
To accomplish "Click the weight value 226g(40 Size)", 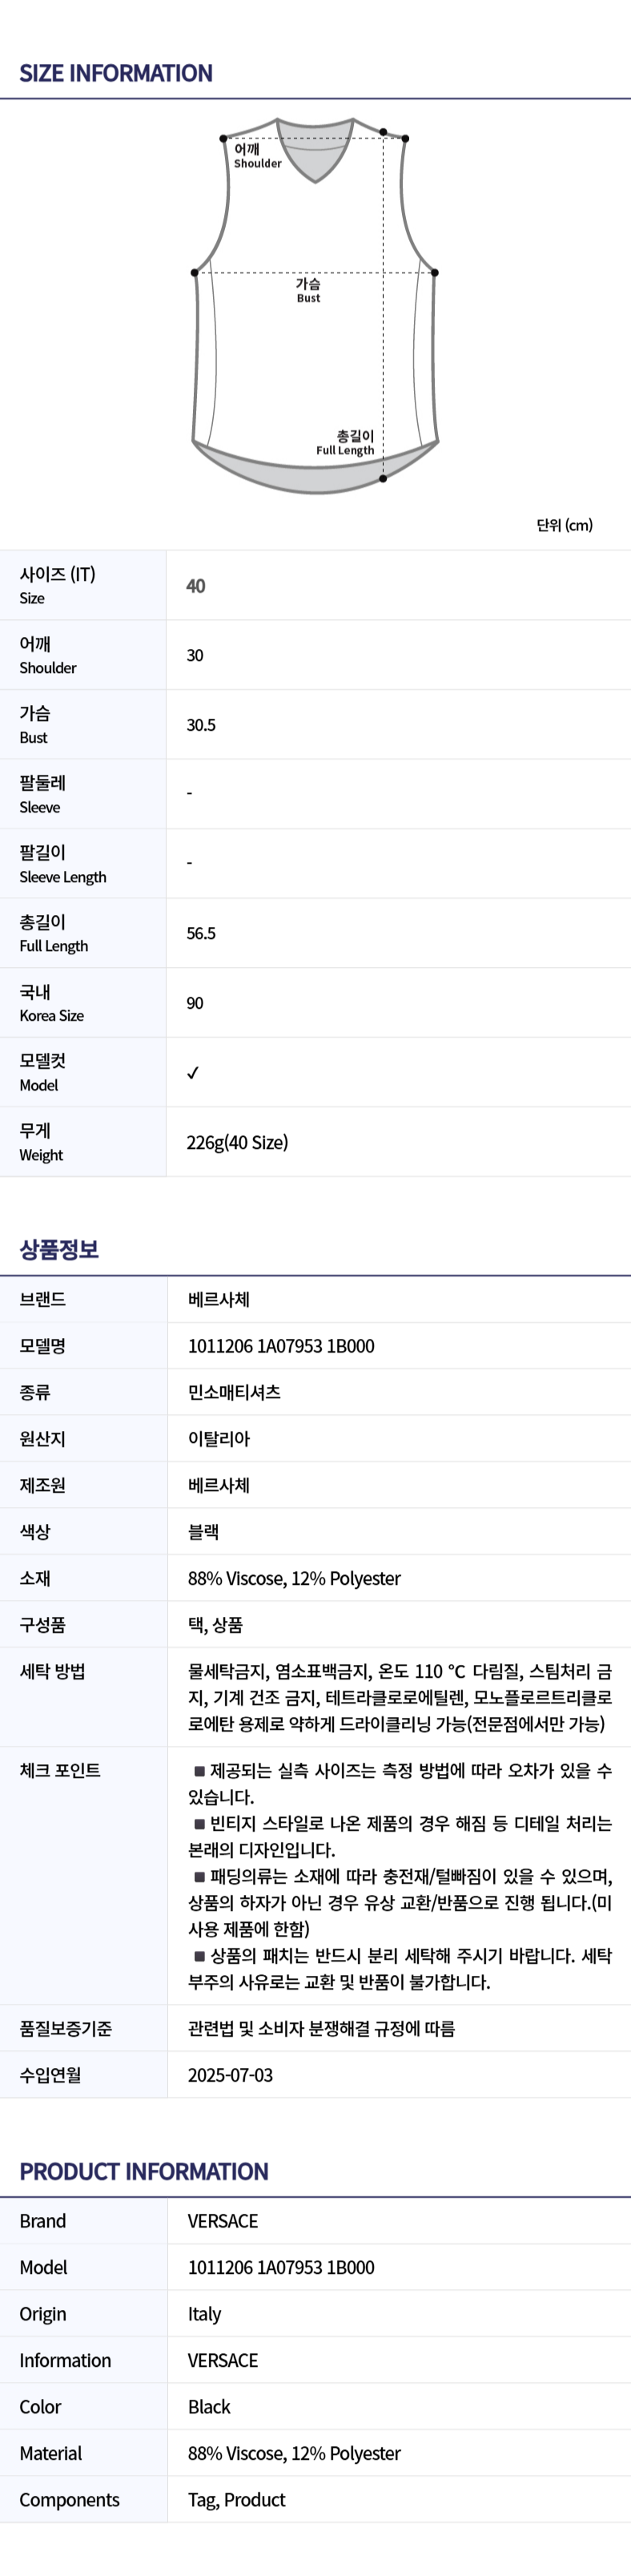I will 237,1142.
